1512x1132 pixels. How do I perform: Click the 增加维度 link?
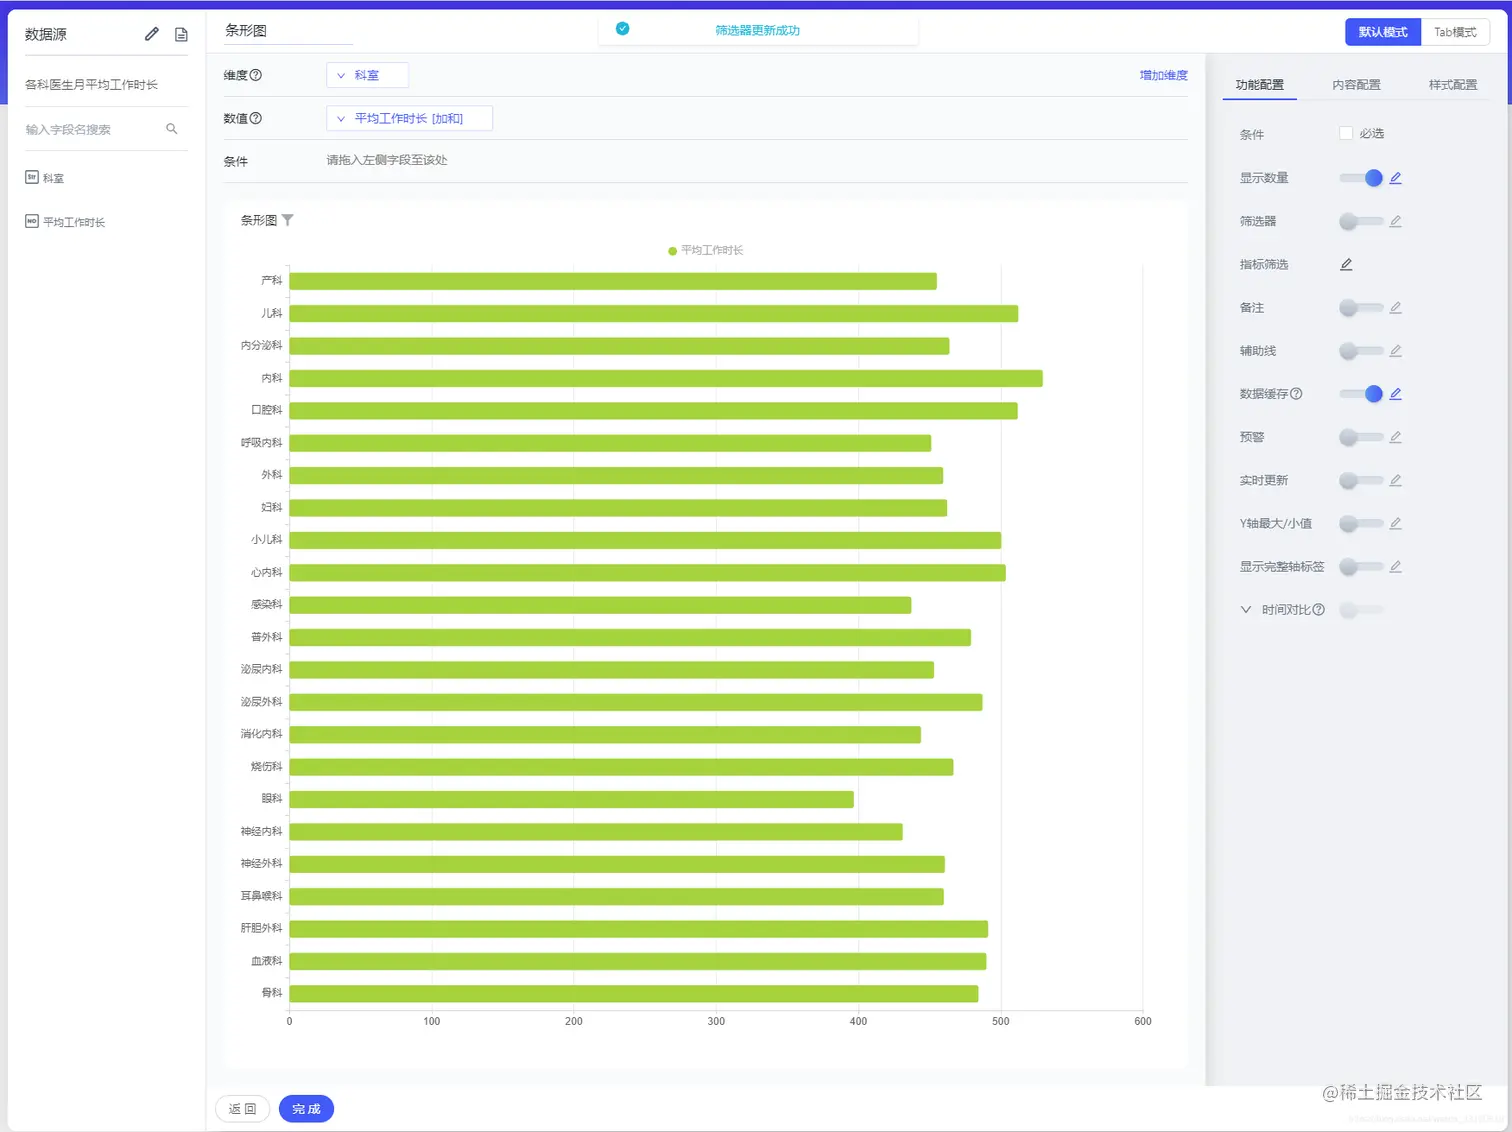[x=1164, y=75]
